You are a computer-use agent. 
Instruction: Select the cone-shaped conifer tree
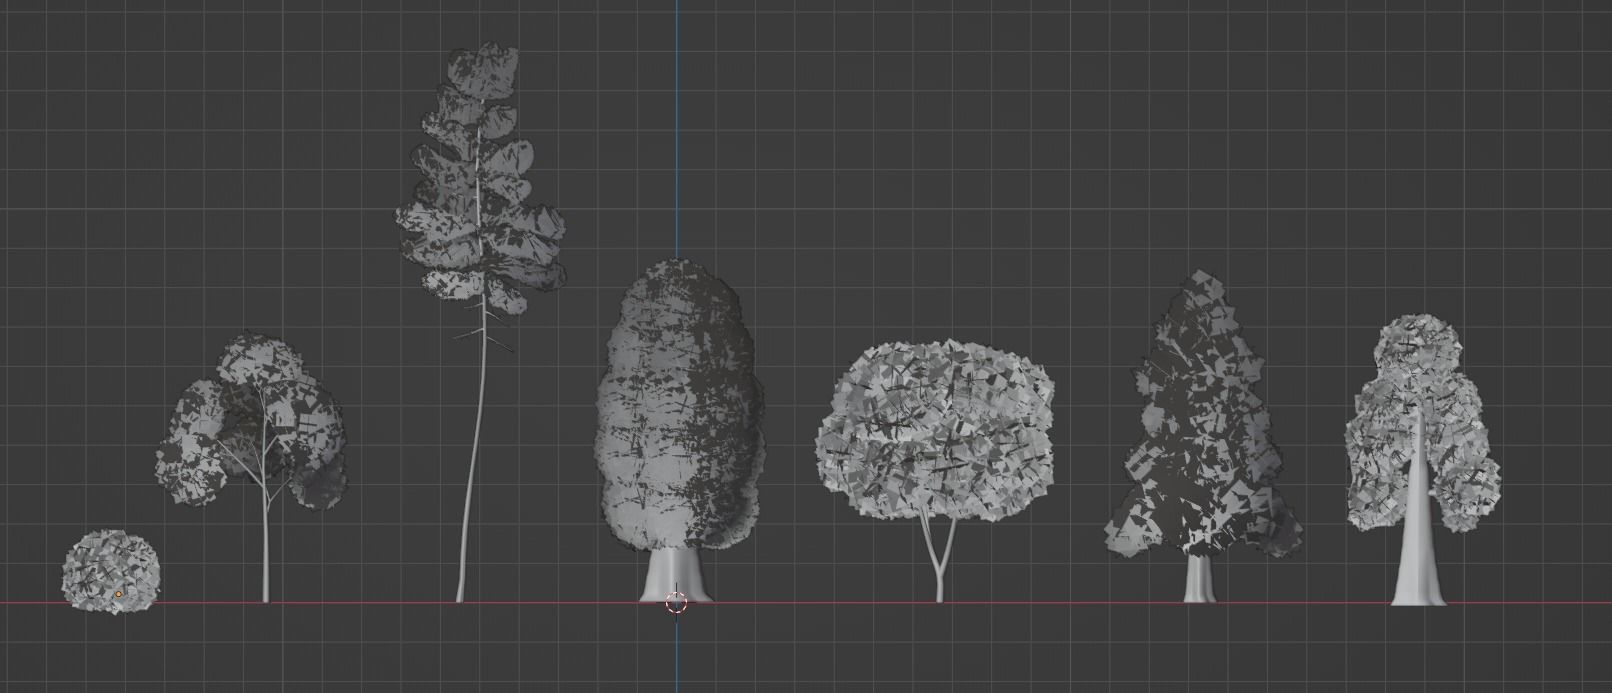[1203, 436]
